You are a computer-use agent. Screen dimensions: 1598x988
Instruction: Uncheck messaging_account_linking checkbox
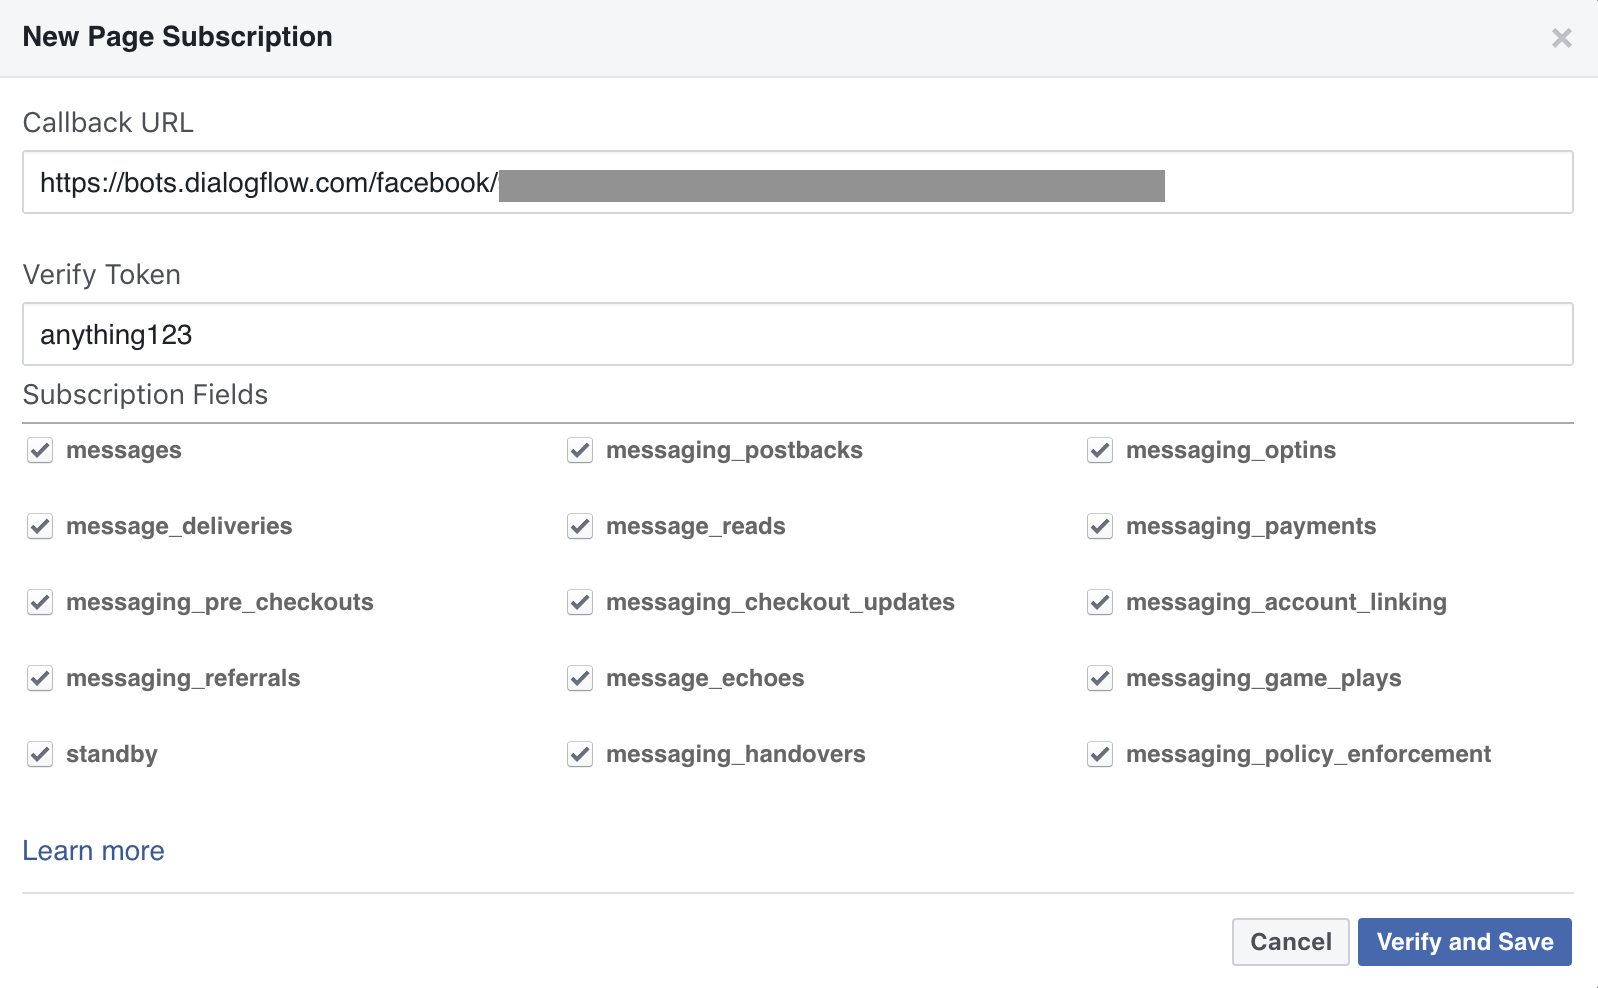coord(1100,602)
